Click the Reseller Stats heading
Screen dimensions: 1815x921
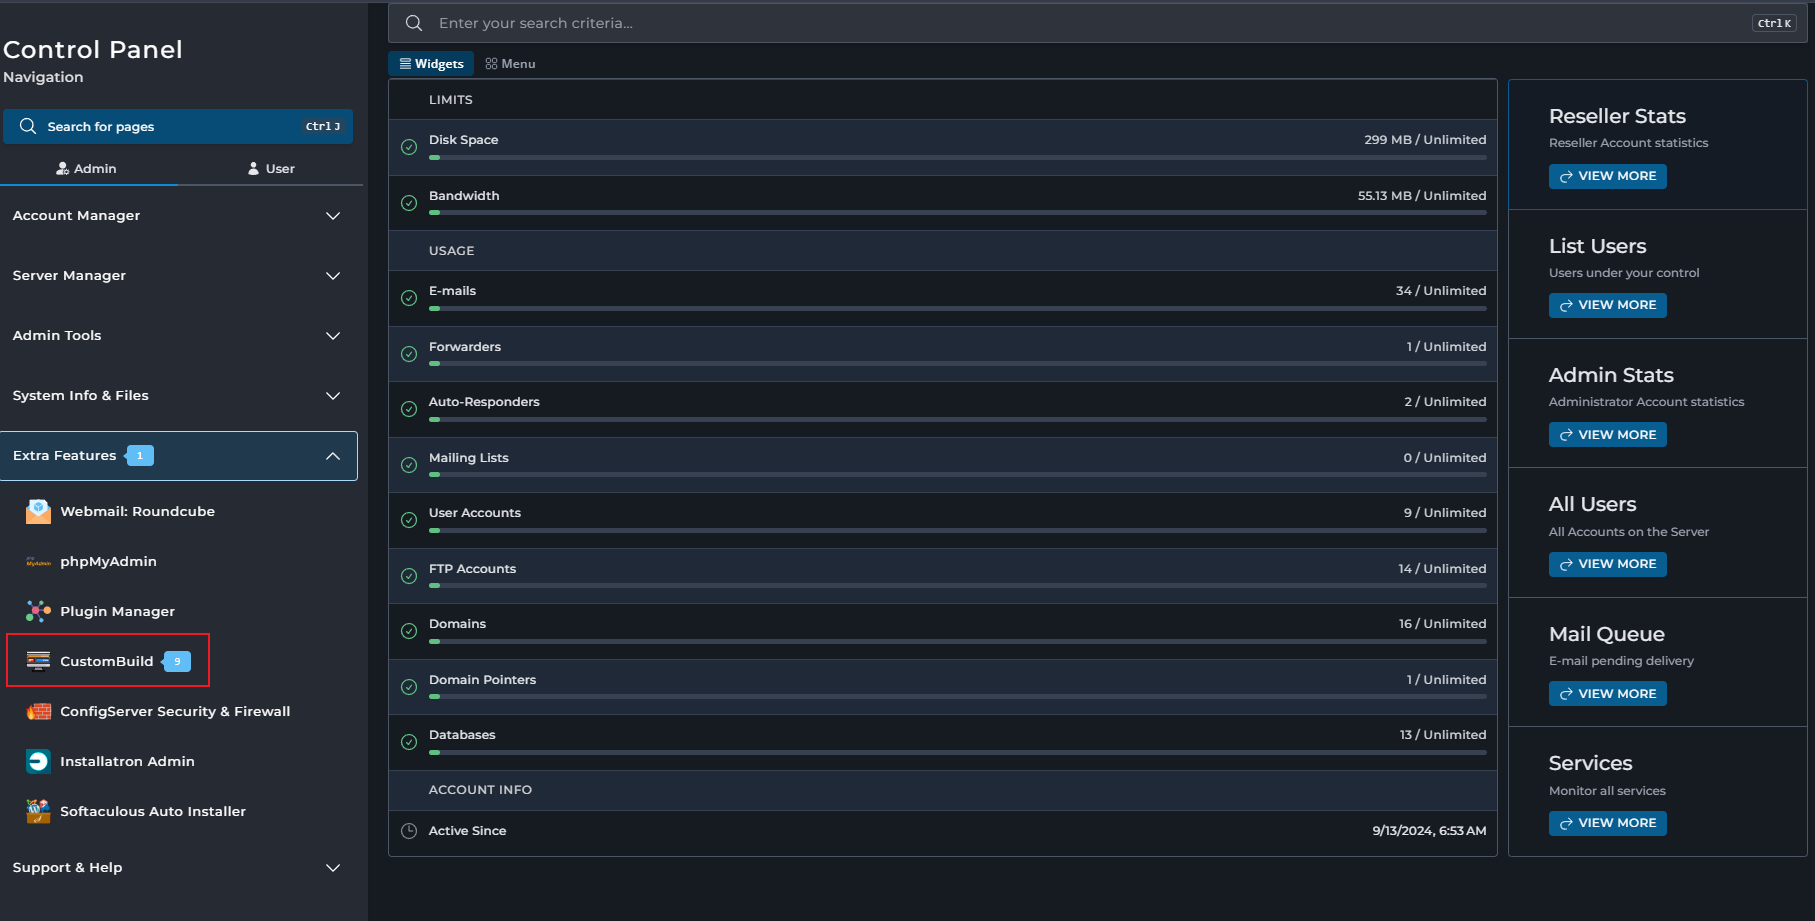tap(1617, 116)
